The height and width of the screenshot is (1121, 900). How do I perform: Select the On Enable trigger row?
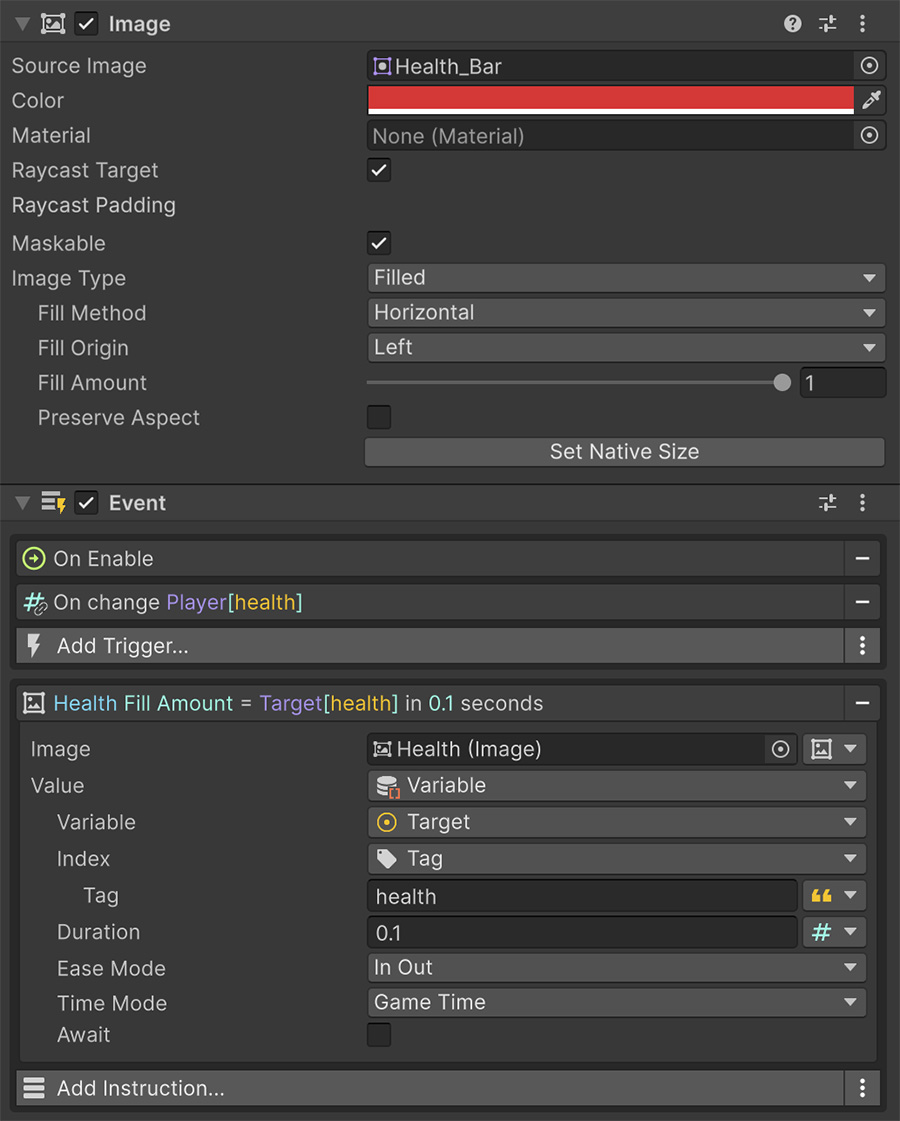click(x=430, y=558)
